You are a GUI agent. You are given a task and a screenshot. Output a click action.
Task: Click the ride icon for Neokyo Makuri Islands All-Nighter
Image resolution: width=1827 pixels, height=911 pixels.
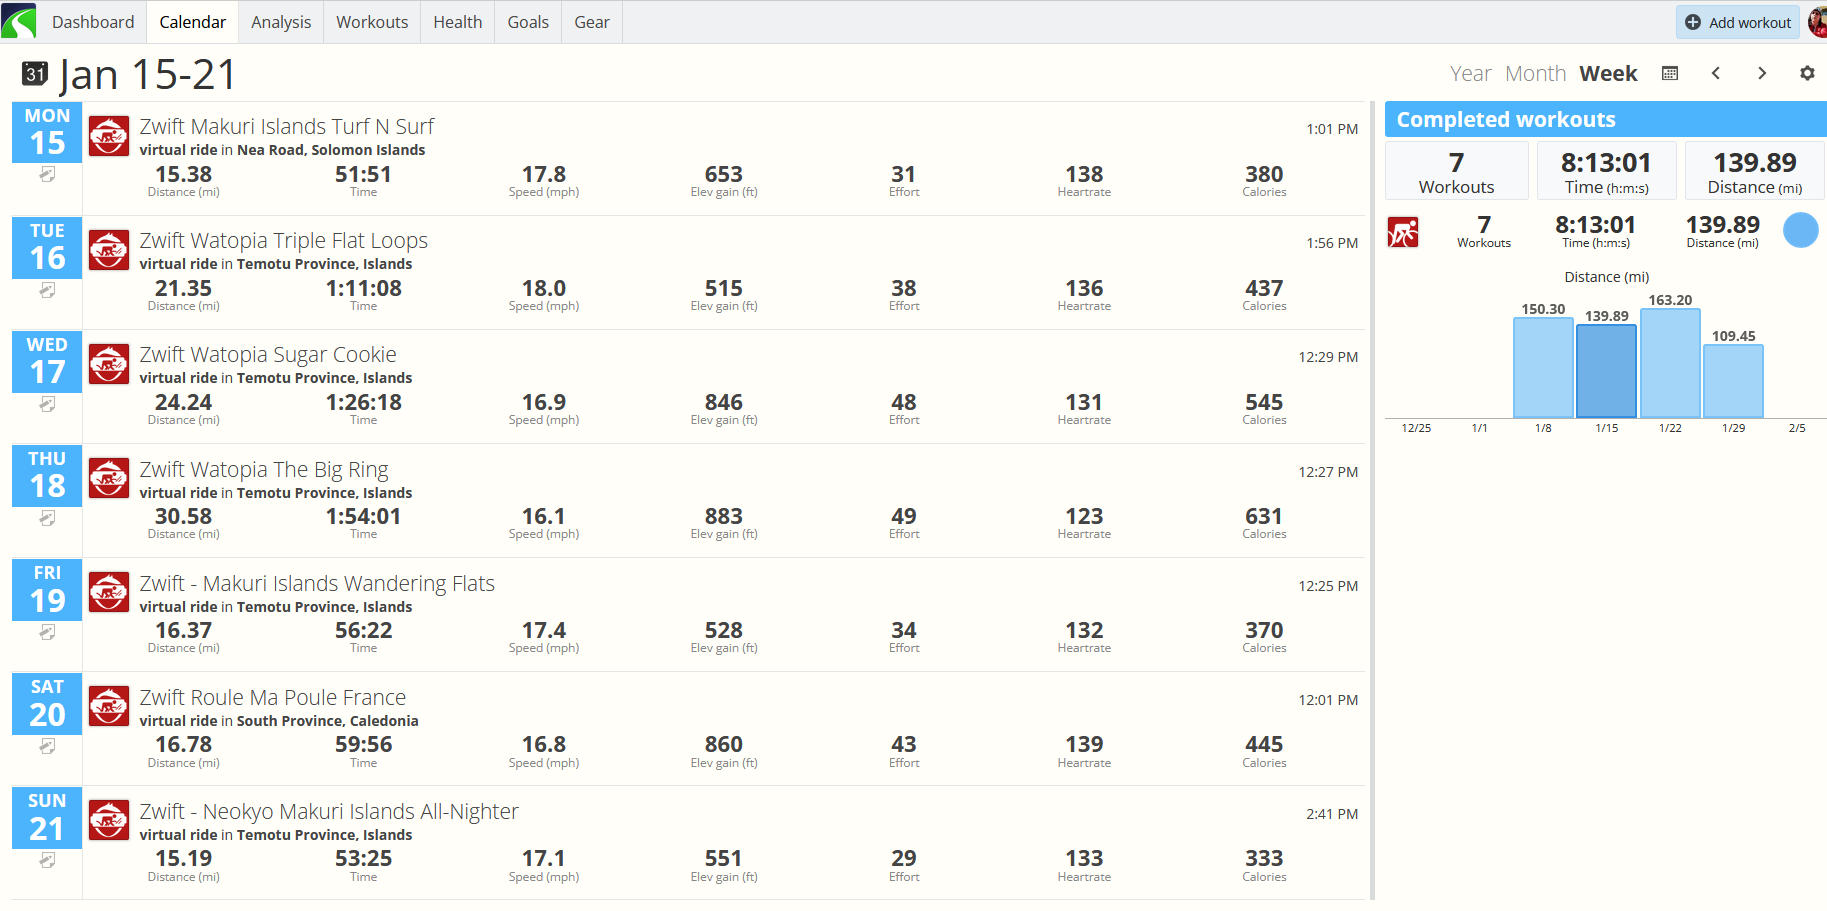point(109,820)
